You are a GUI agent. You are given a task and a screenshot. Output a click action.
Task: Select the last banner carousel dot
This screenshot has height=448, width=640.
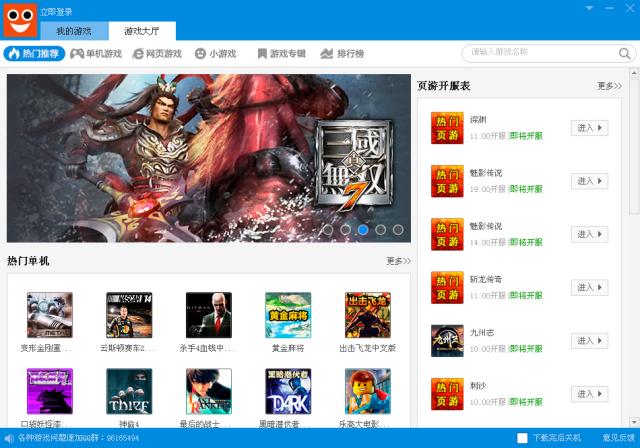[398, 230]
